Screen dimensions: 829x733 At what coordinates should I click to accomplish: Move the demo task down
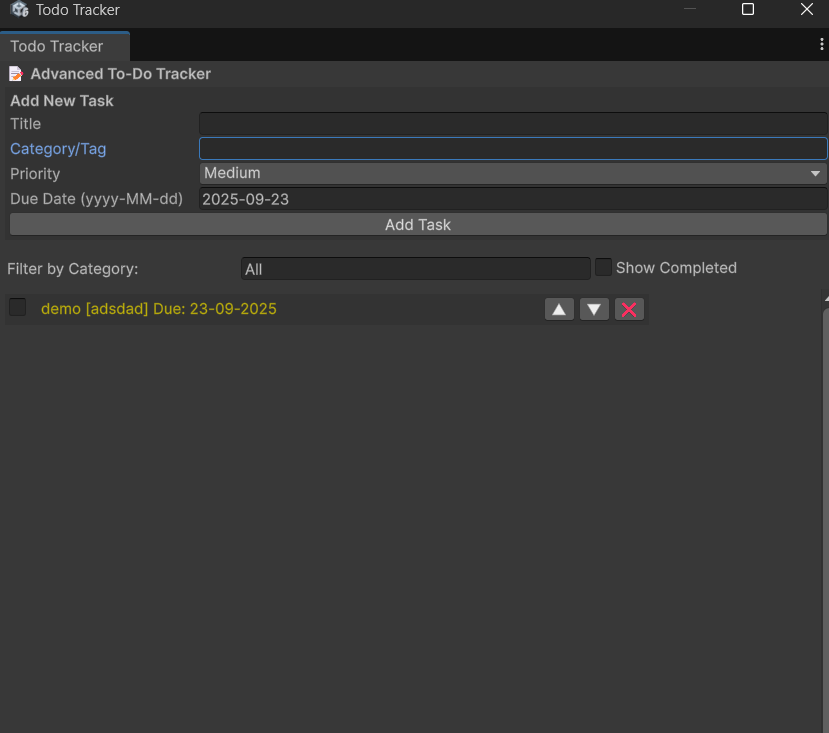[594, 309]
